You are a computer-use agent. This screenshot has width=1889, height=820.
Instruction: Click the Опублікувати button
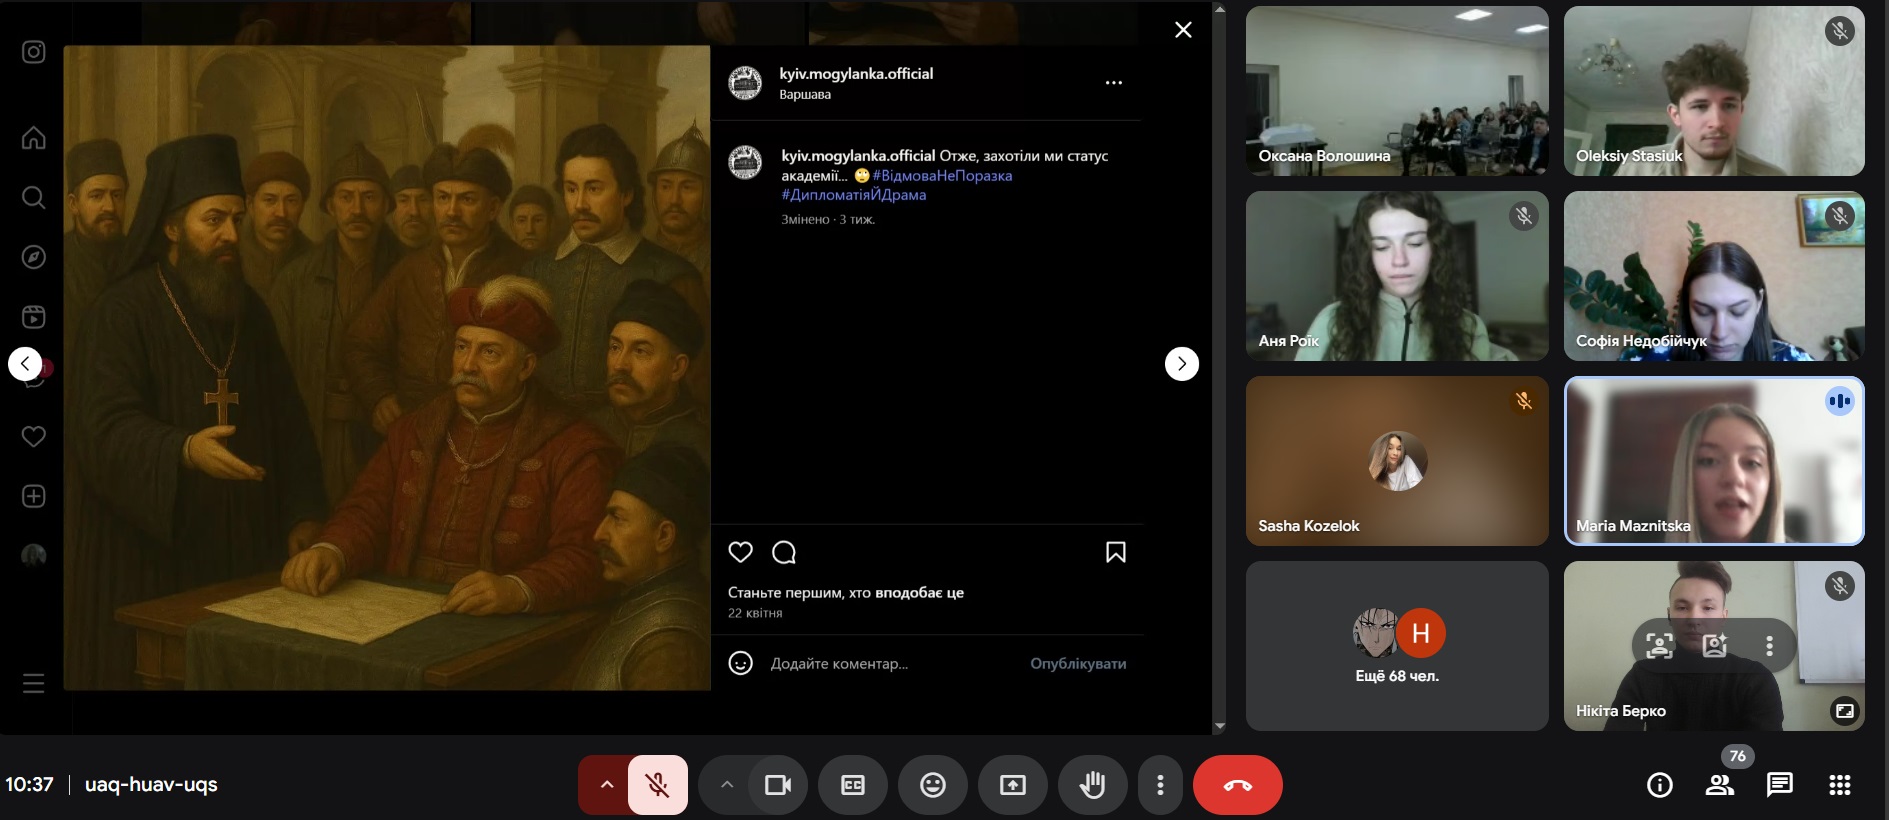1078,663
